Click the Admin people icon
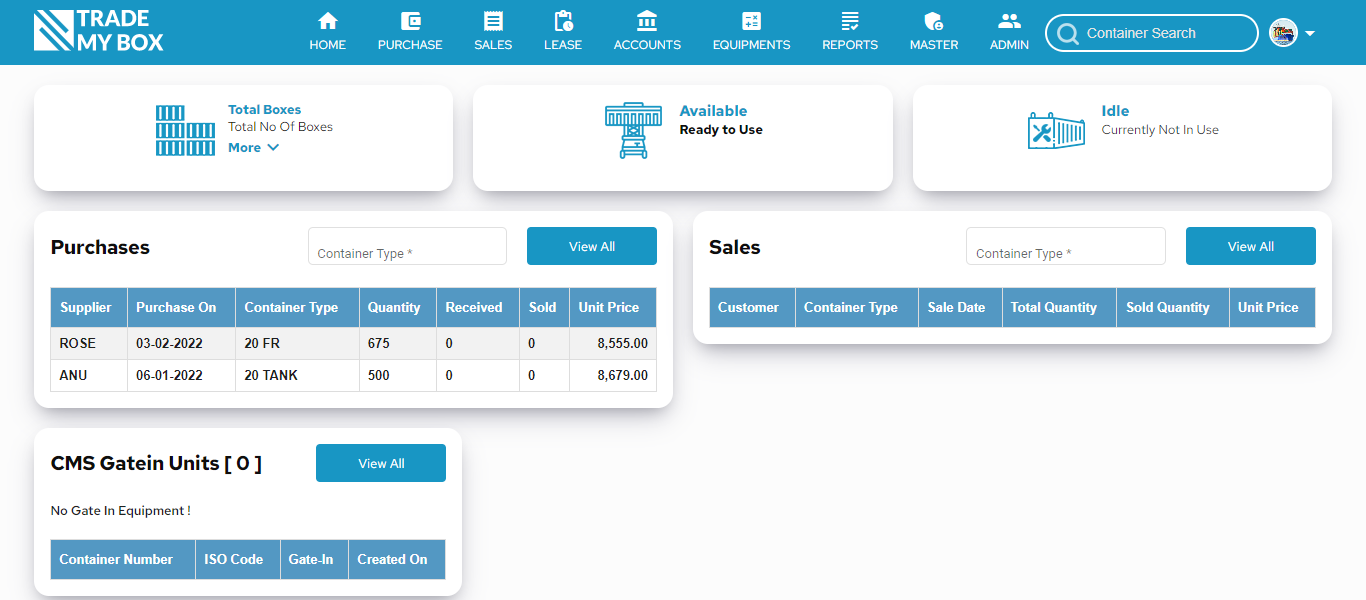1366x600 pixels. coord(1009,21)
